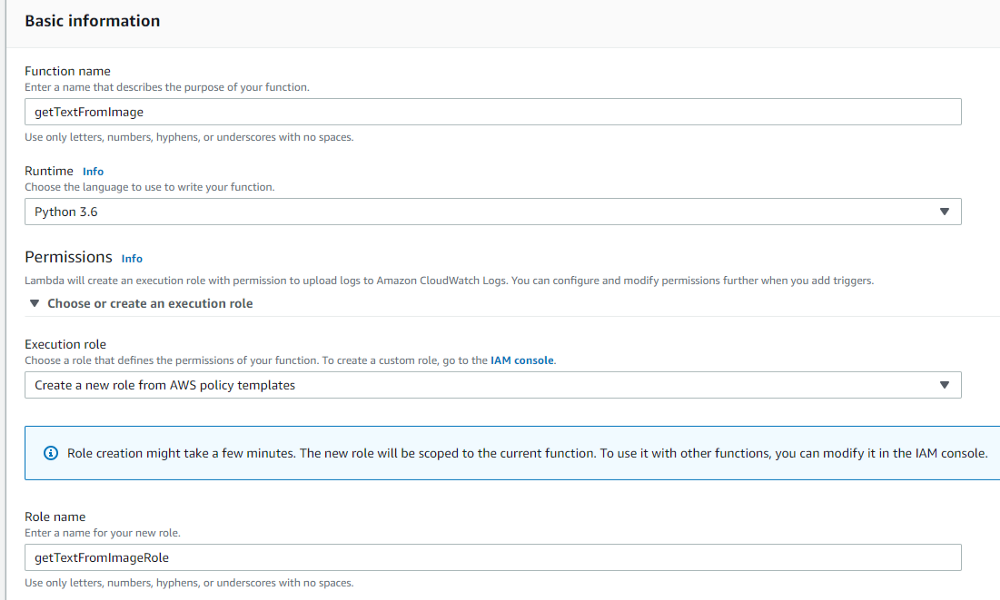
Task: Follow the IAM console link
Action: (522, 360)
